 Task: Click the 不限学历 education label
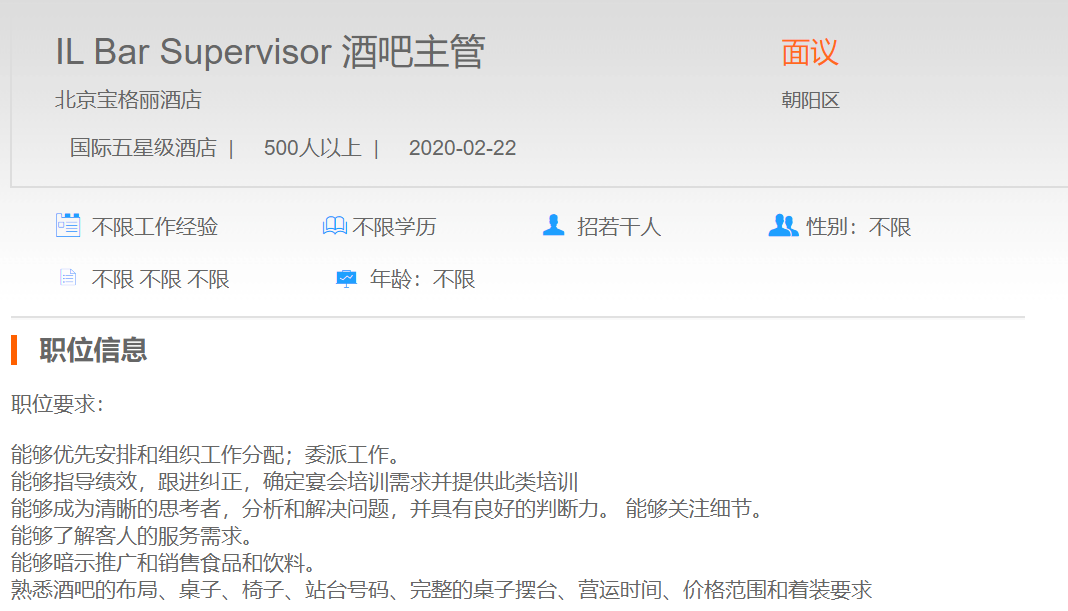pos(394,227)
